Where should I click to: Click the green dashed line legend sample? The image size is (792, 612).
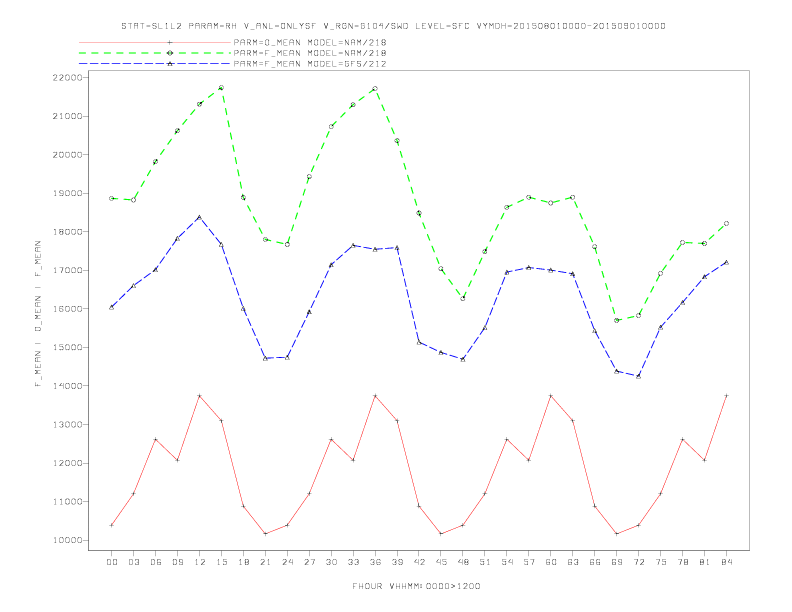(x=155, y=53)
